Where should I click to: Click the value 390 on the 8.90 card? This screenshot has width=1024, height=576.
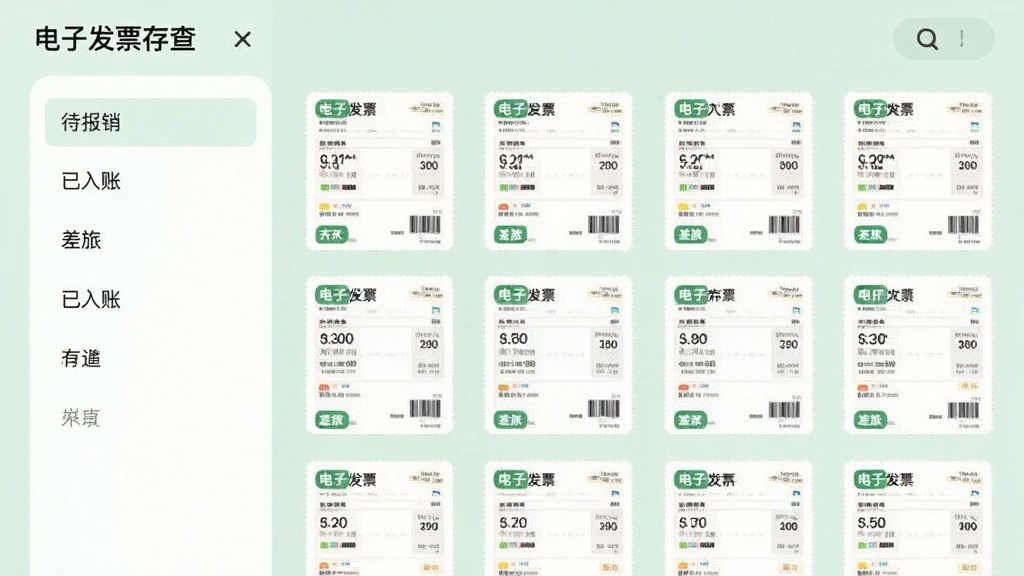[x=788, y=344]
